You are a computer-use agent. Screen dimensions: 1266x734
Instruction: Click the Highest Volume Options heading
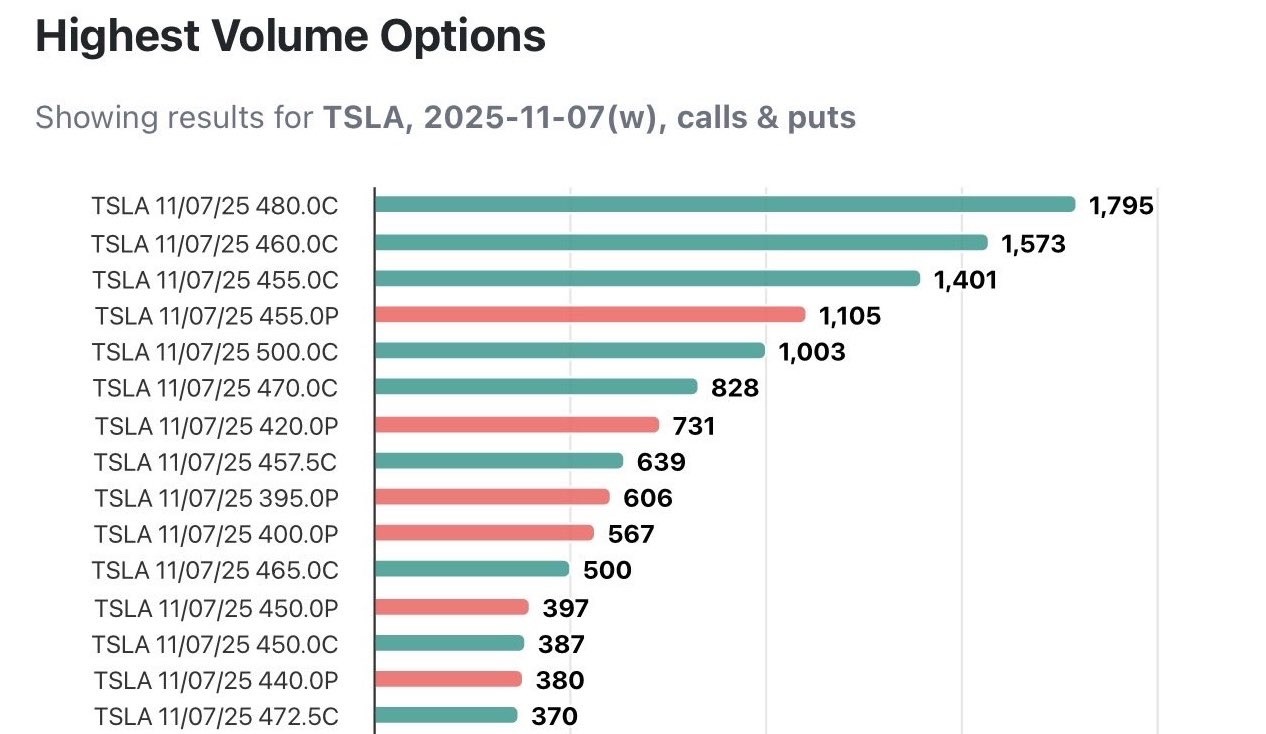coord(290,36)
